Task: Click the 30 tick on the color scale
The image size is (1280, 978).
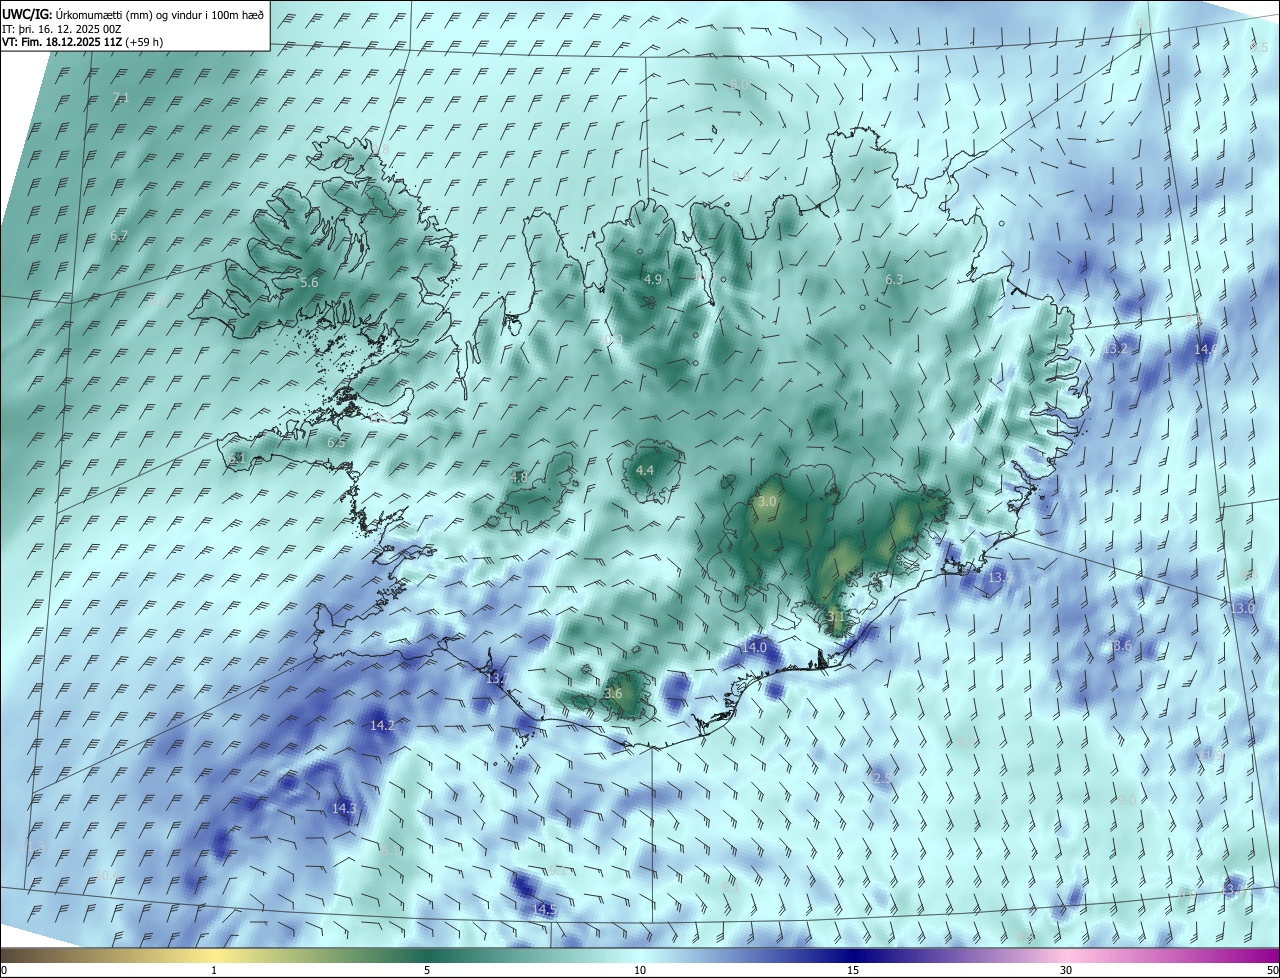Action: pyautogui.click(x=1066, y=970)
